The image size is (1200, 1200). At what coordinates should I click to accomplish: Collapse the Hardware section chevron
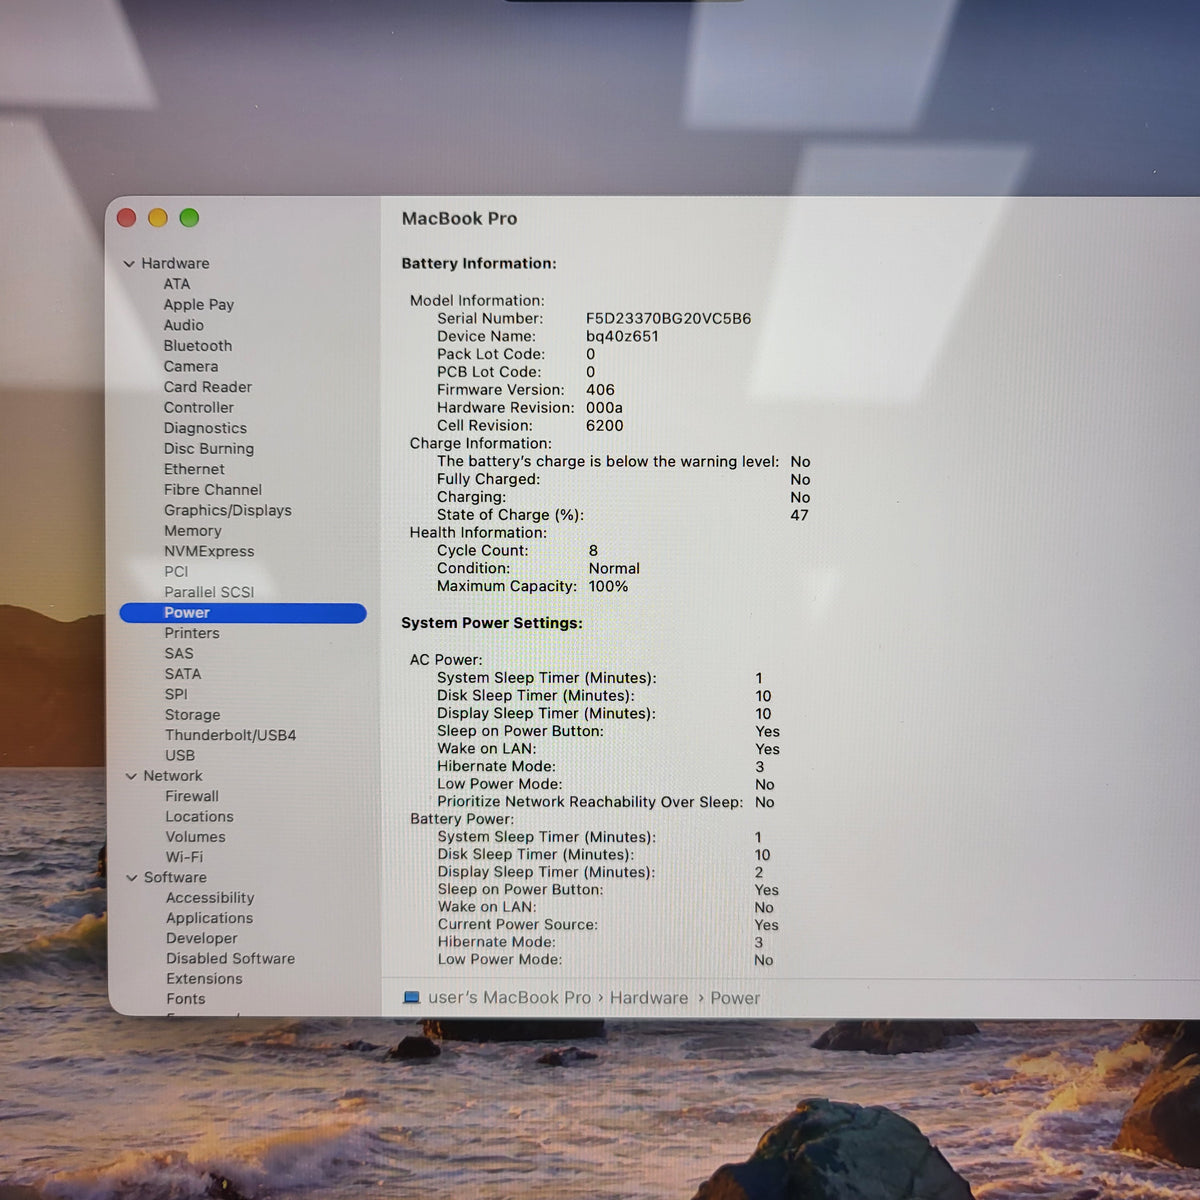(129, 264)
